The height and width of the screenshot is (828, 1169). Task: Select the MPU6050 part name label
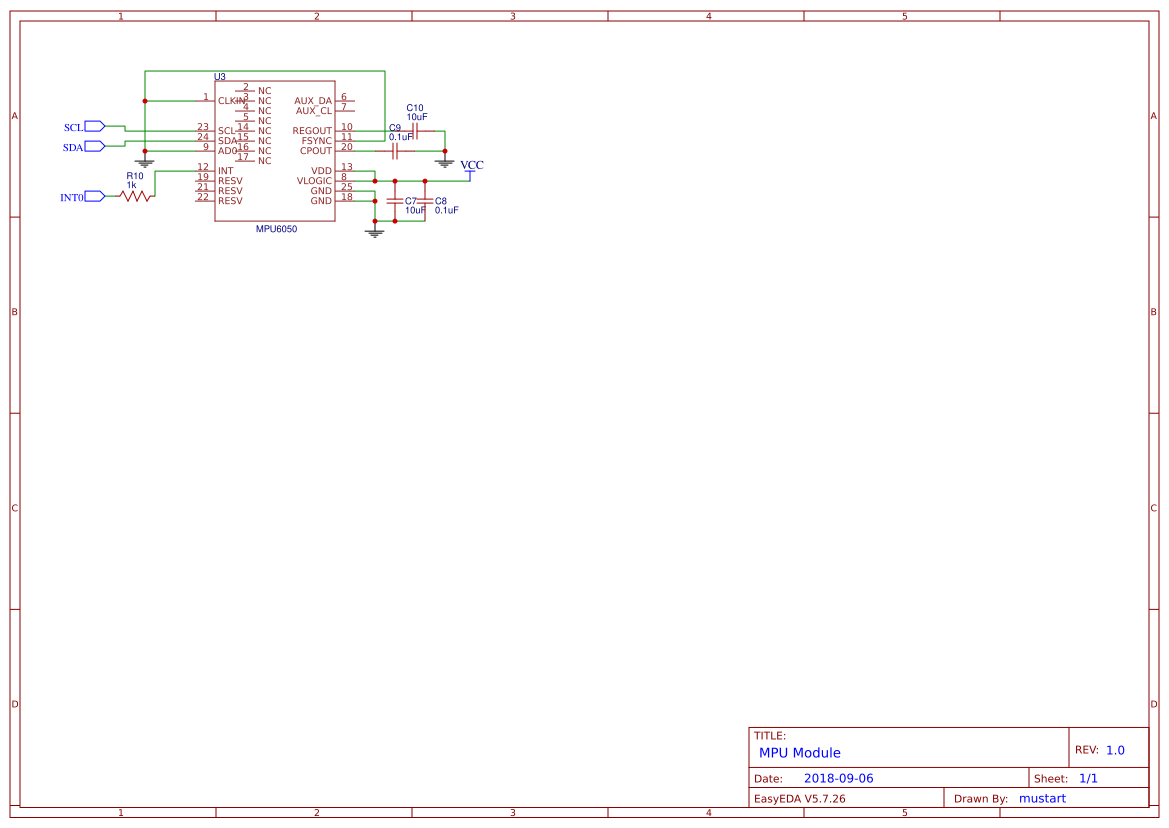pyautogui.click(x=276, y=229)
